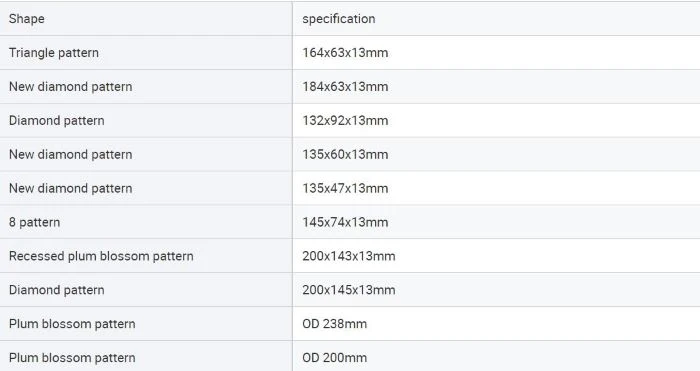Image resolution: width=700 pixels, height=371 pixels.
Task: Click New diamond pattern beside 135x60x13mm
Action: (146, 154)
